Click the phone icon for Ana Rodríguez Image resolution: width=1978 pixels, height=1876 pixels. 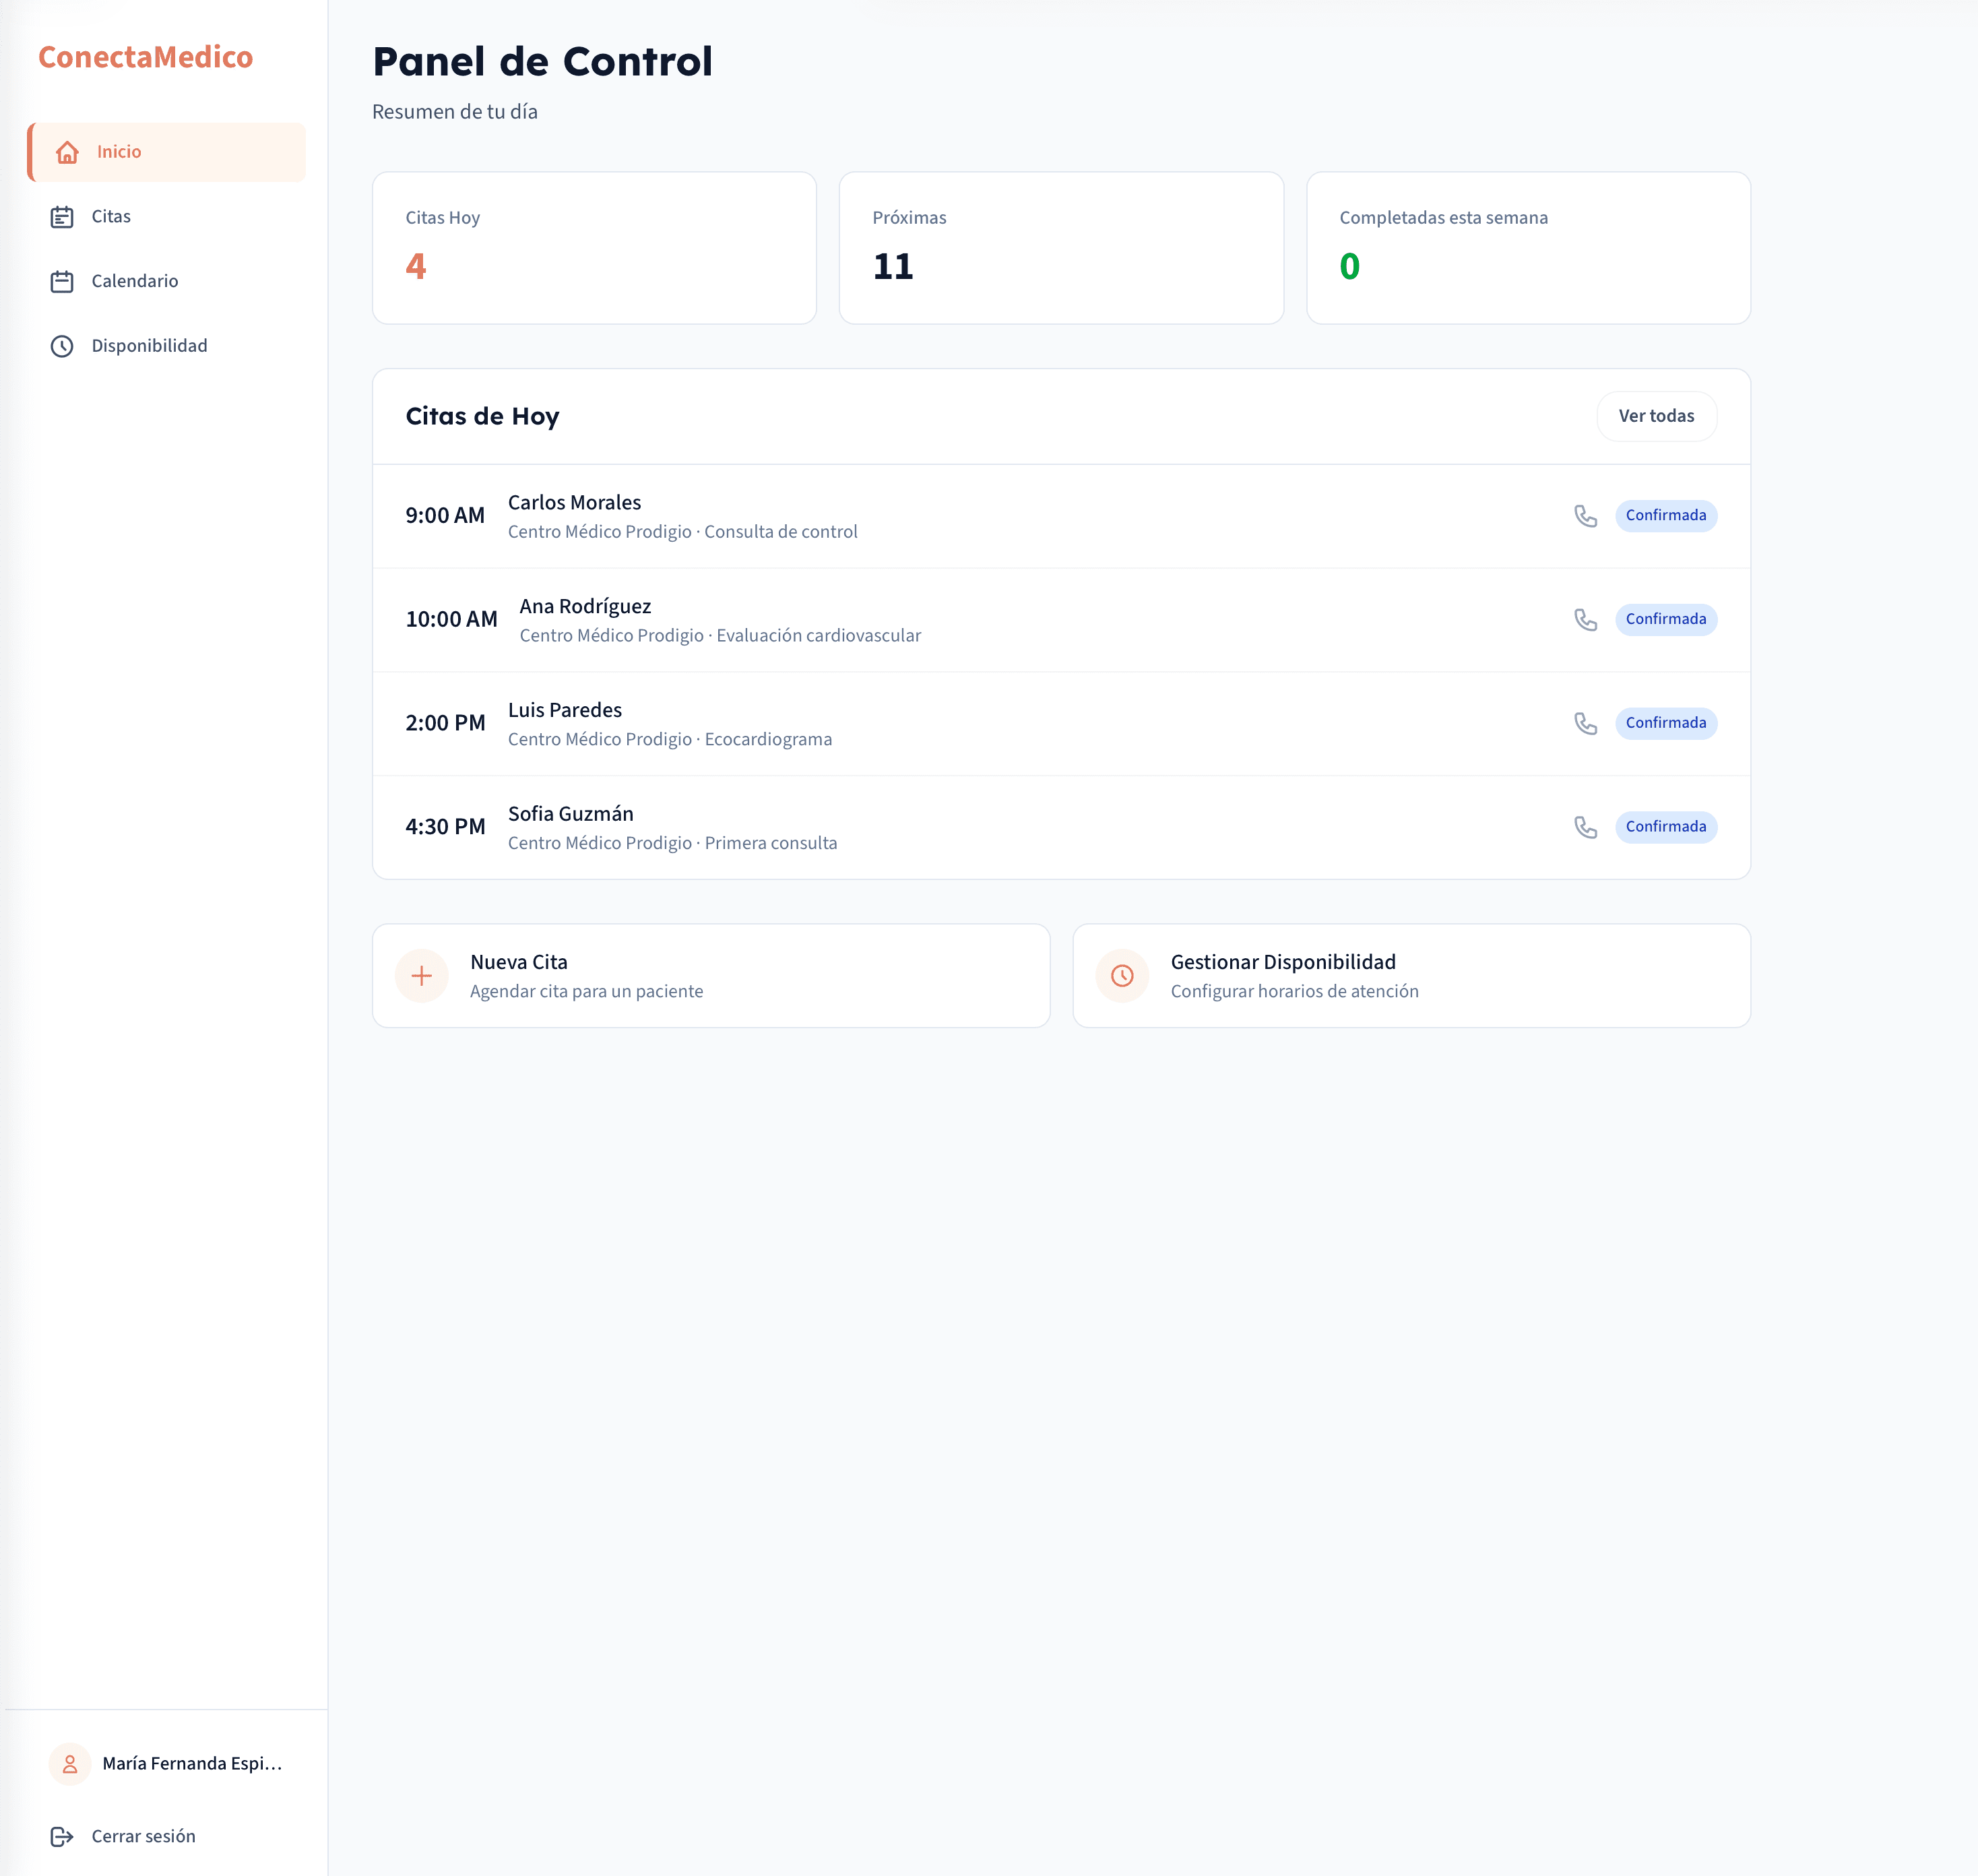click(1586, 620)
